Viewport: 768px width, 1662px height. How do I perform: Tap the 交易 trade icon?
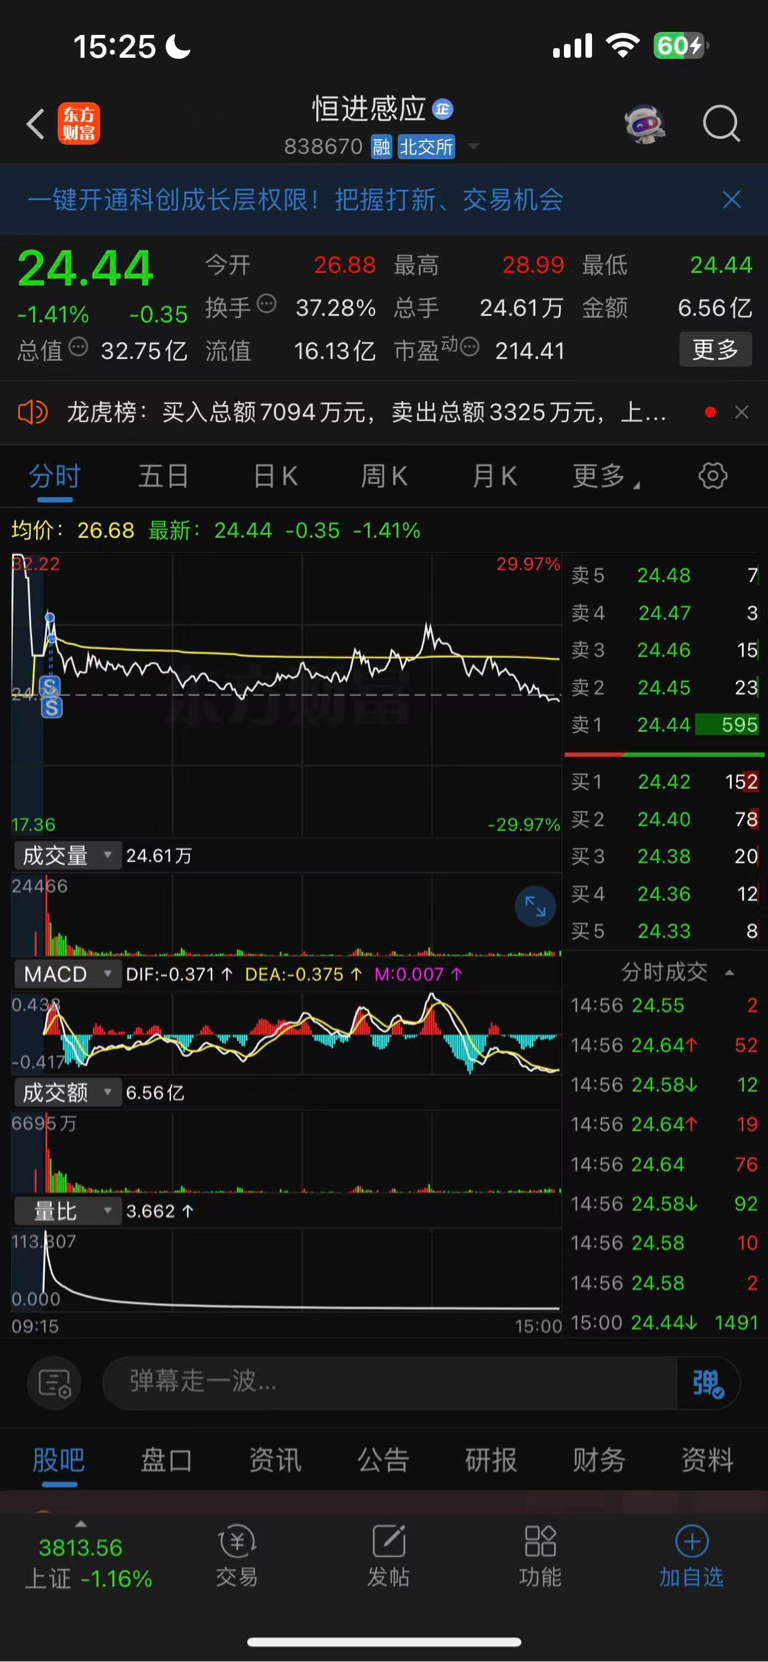pos(237,1557)
